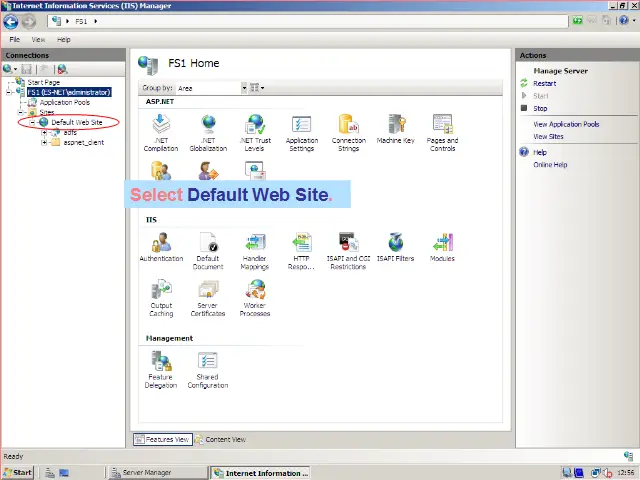Viewport: 640px width, 480px height.
Task: Open the Default Document feature
Action: click(208, 251)
